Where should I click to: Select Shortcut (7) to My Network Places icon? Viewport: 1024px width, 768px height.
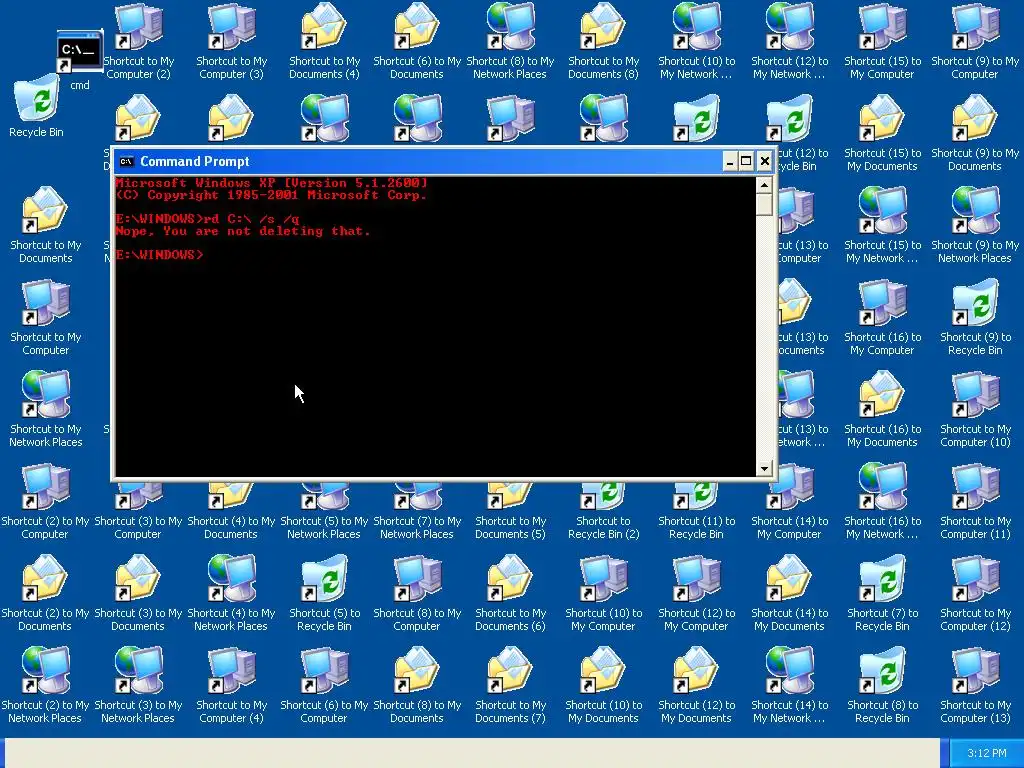pos(417,498)
